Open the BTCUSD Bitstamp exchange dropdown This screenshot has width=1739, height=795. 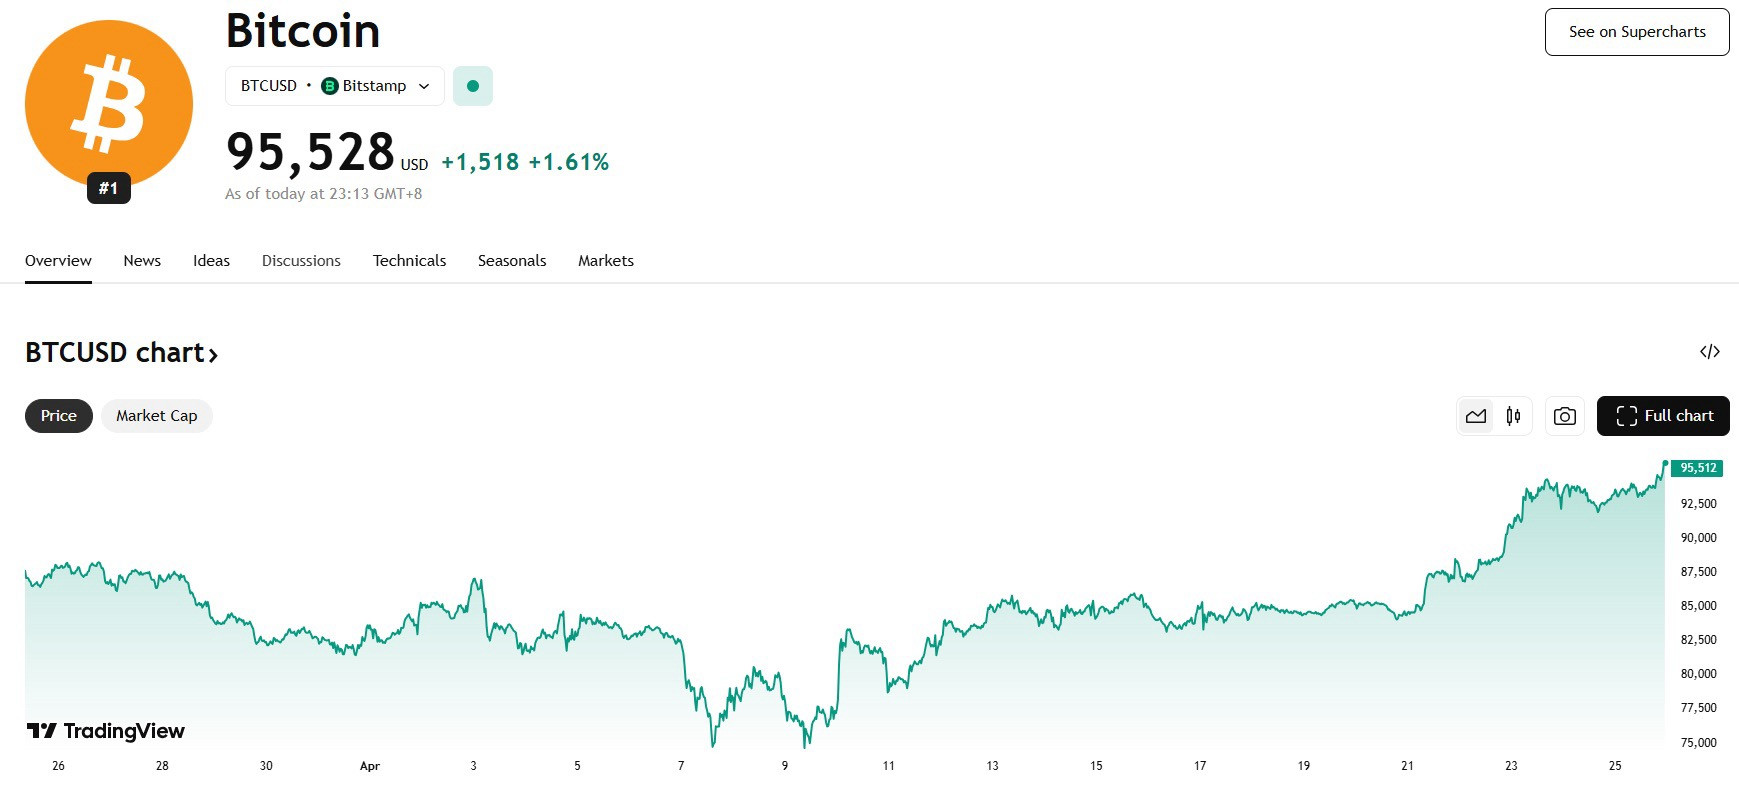click(335, 86)
